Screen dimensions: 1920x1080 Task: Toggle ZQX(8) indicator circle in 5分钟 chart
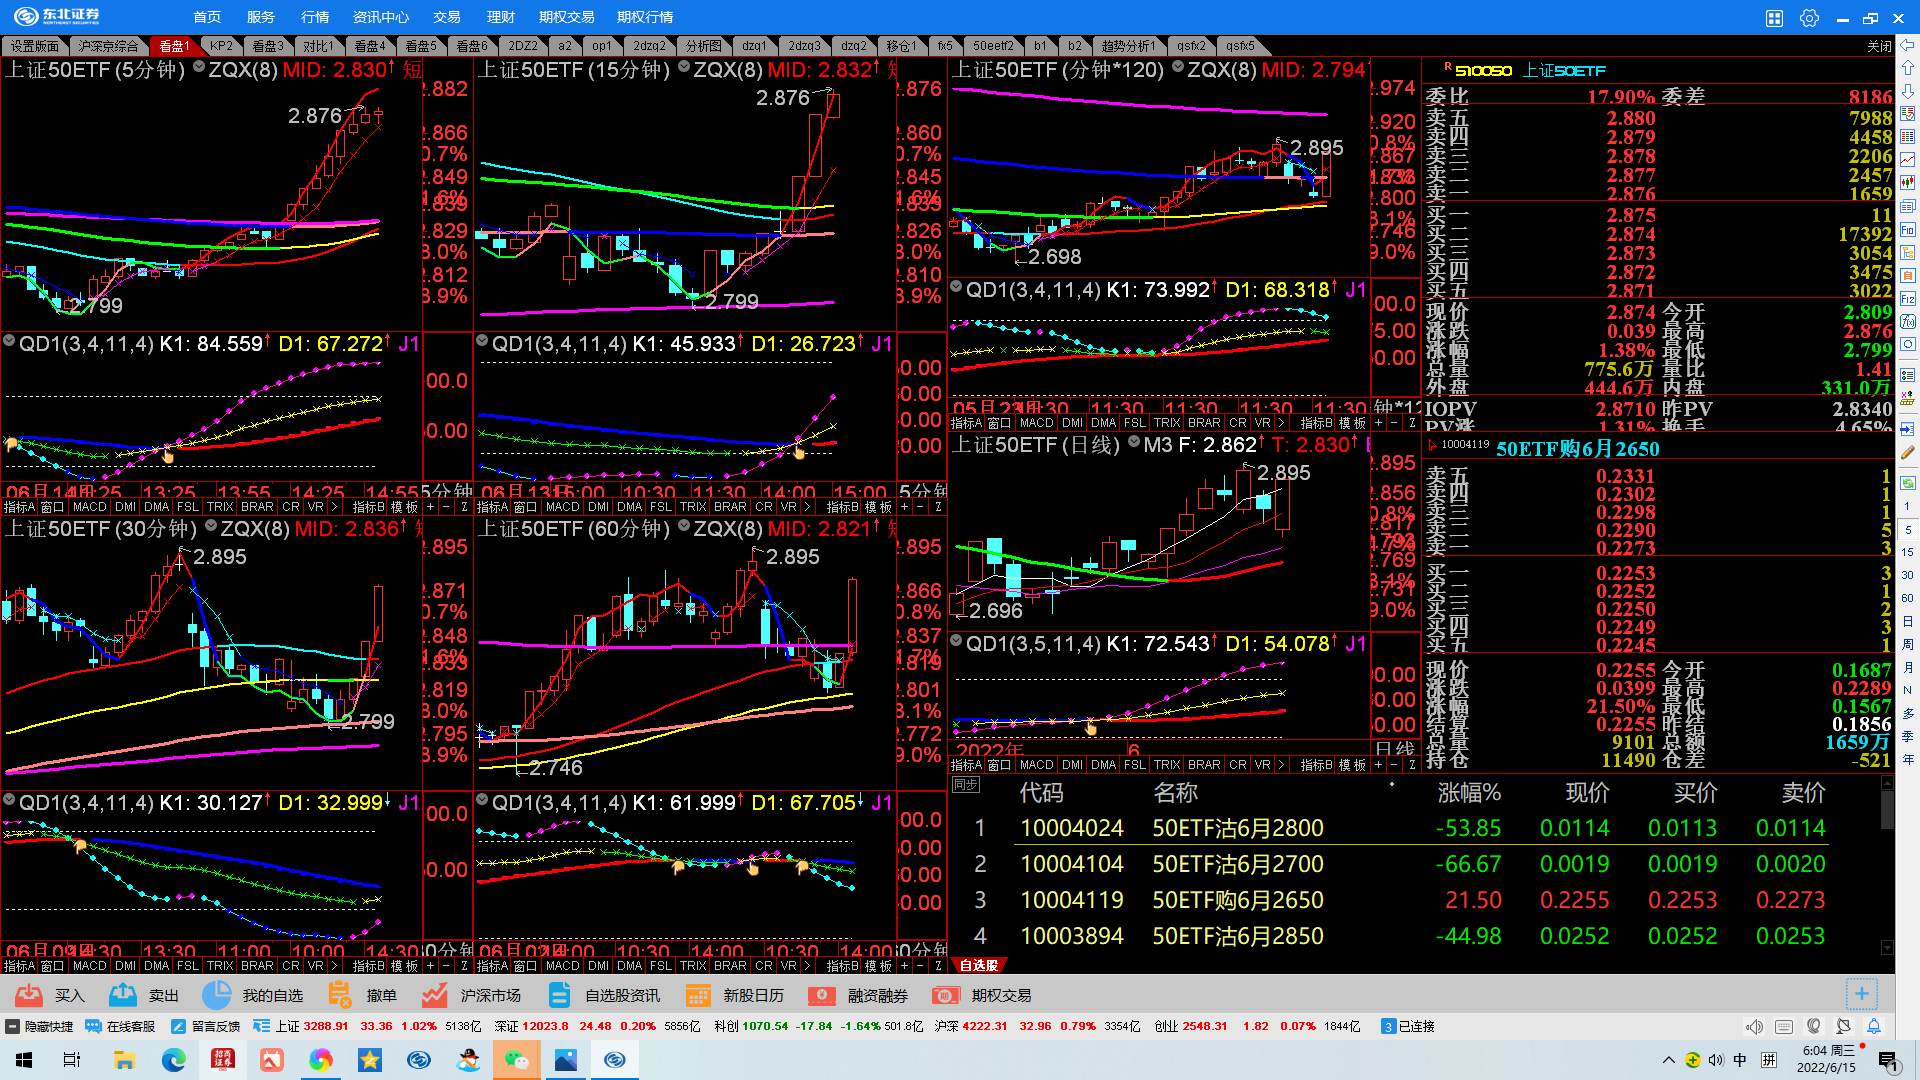tap(199, 68)
